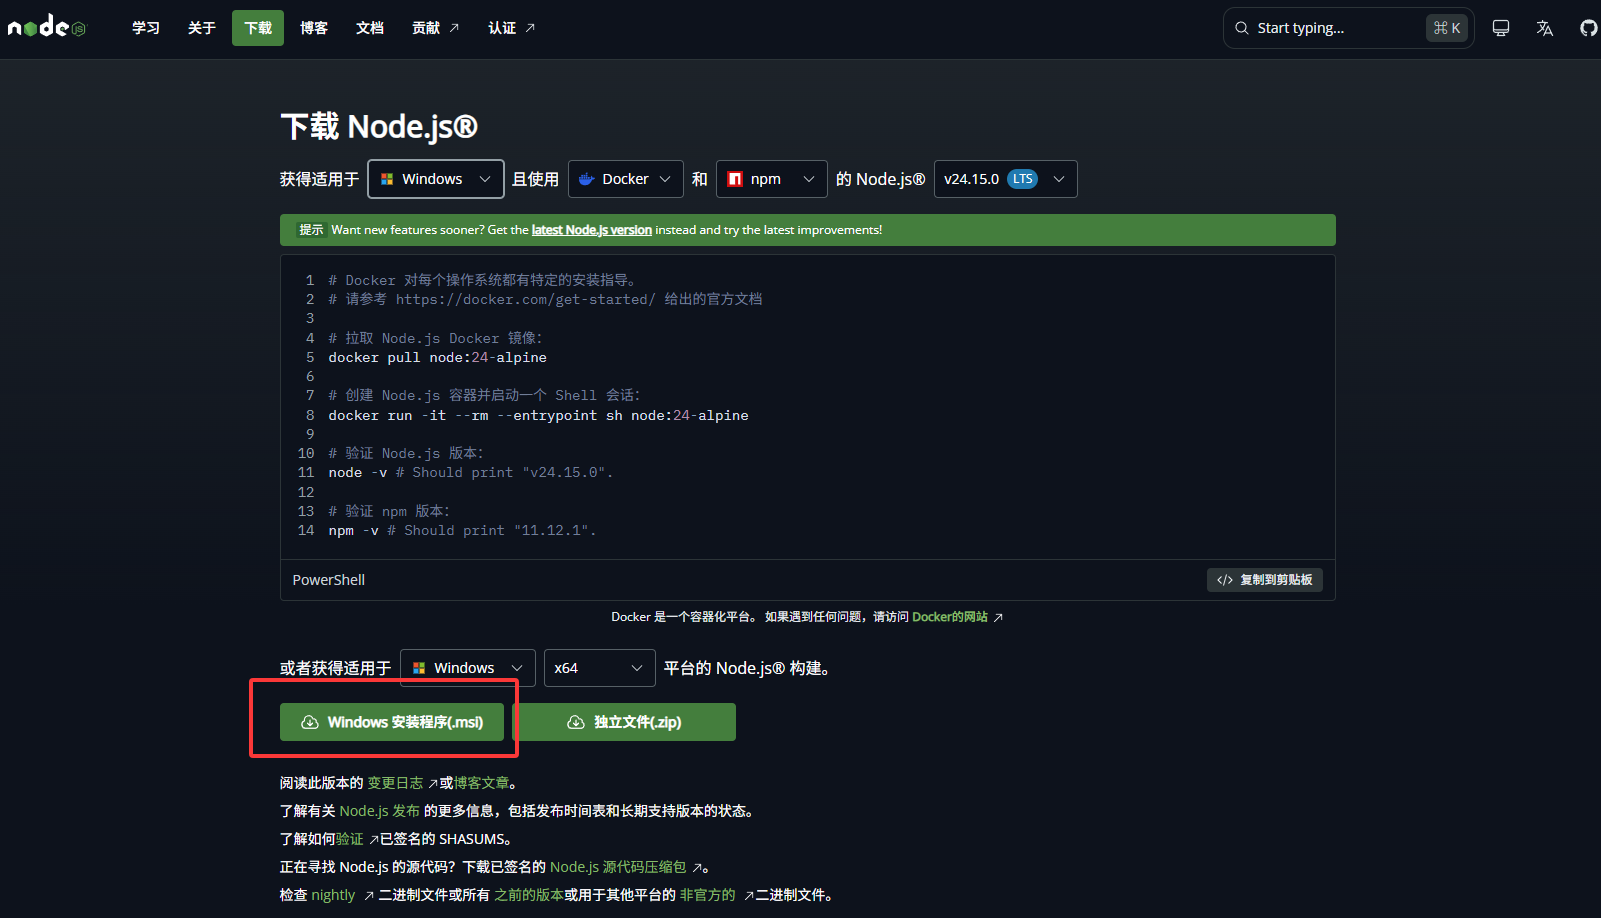Viewport: 1601px width, 918px height.
Task: Follow the Node.js 发布 link
Action: click(380, 811)
